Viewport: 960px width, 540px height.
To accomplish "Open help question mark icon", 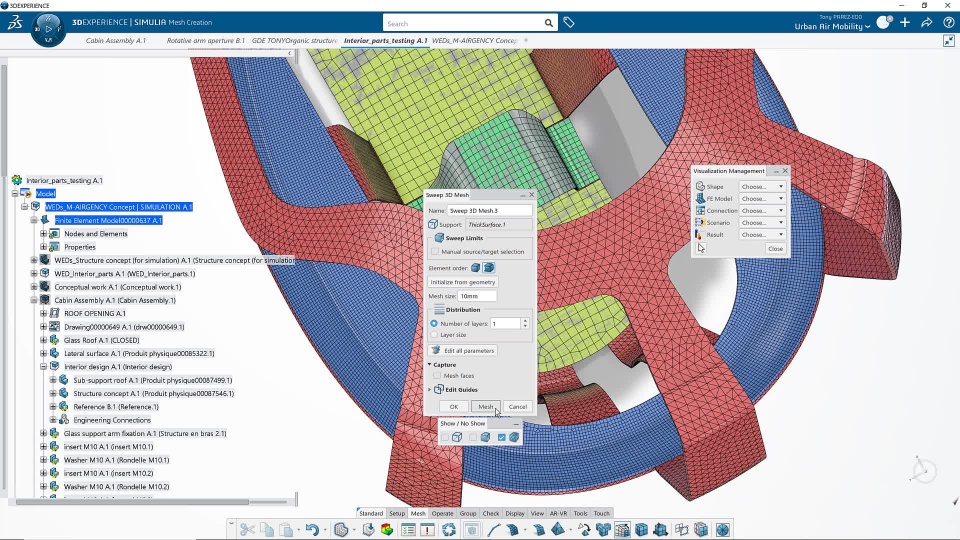I will (948, 23).
